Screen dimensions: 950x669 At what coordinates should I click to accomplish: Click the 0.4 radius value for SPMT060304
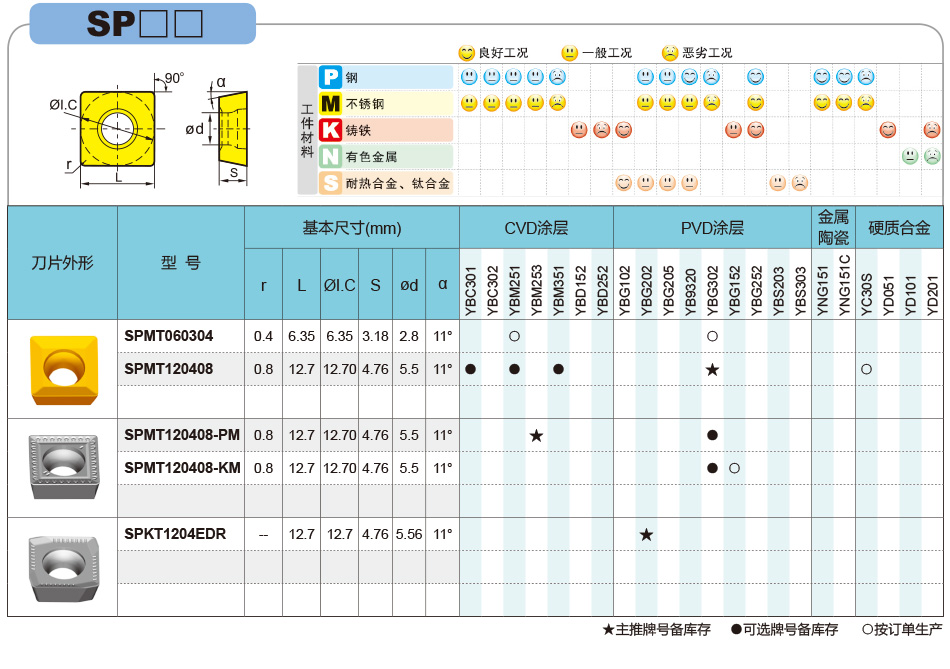(x=263, y=336)
